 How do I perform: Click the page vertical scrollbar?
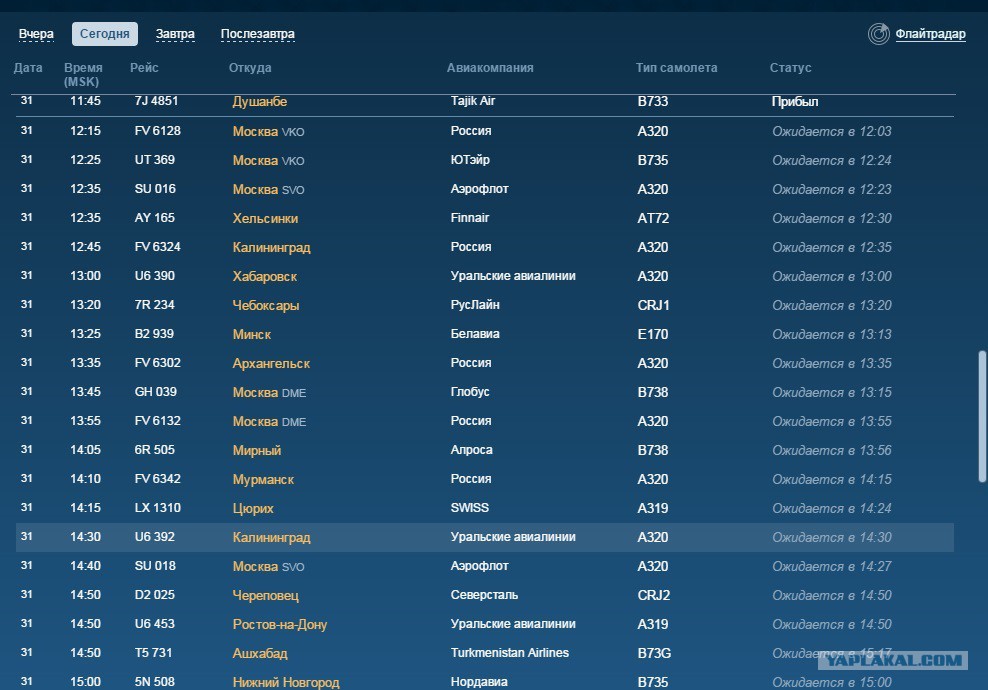tap(982, 416)
